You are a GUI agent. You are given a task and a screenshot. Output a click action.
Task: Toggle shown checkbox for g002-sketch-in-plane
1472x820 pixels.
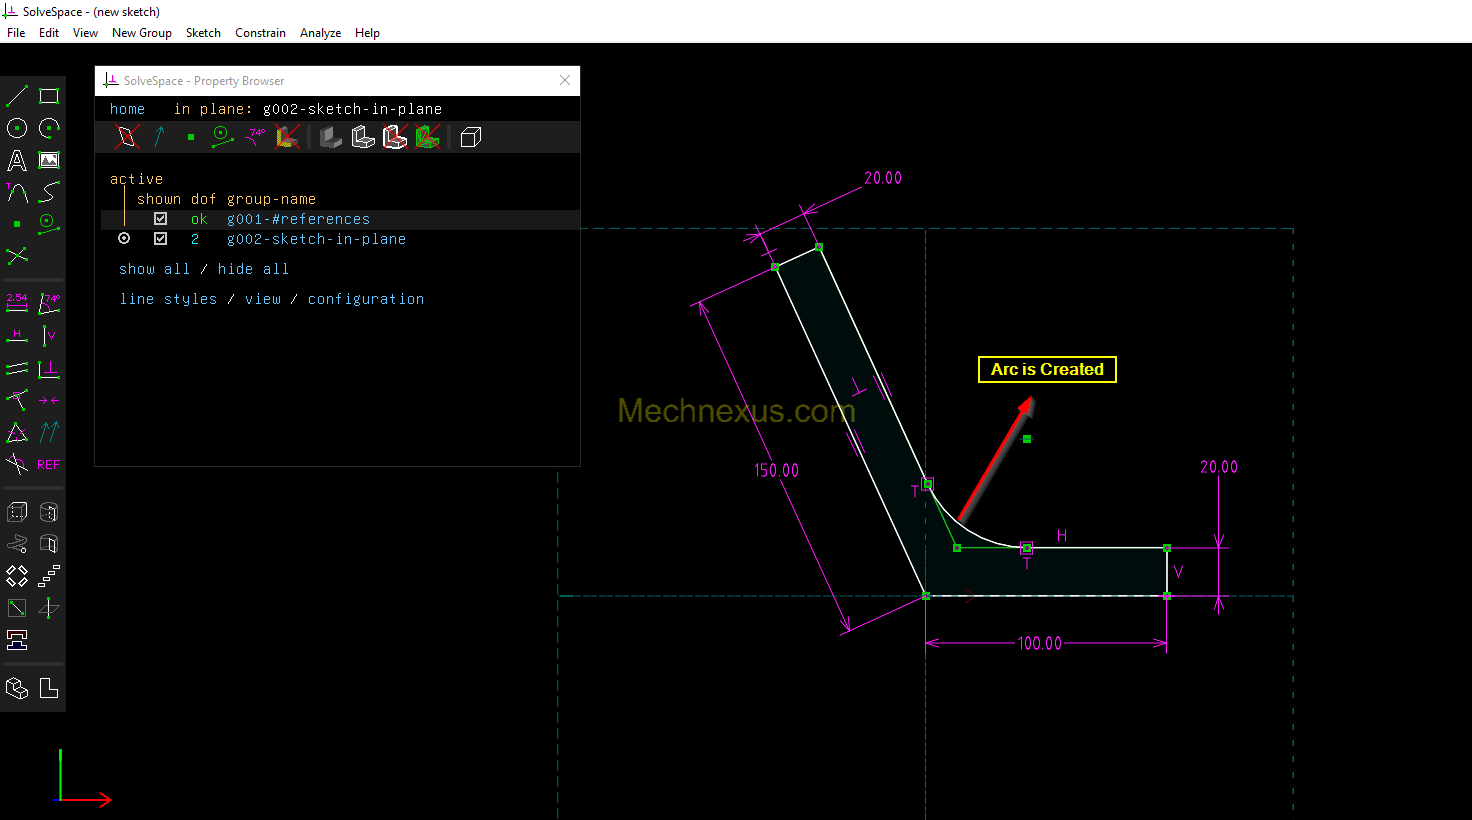point(160,239)
